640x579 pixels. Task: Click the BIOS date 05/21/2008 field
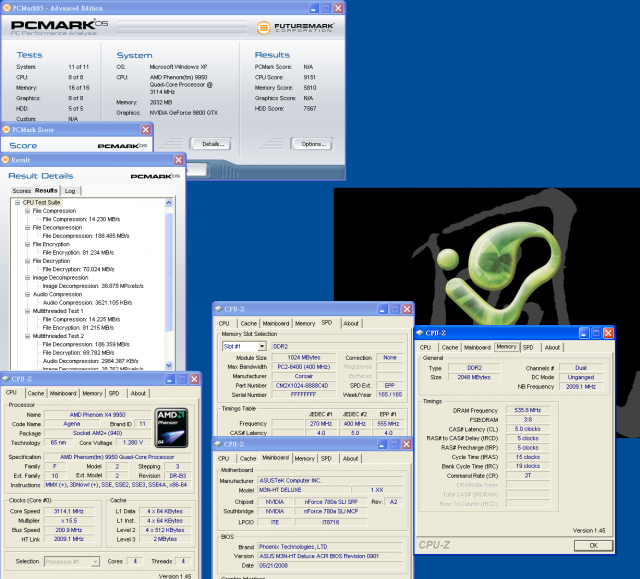(330, 566)
